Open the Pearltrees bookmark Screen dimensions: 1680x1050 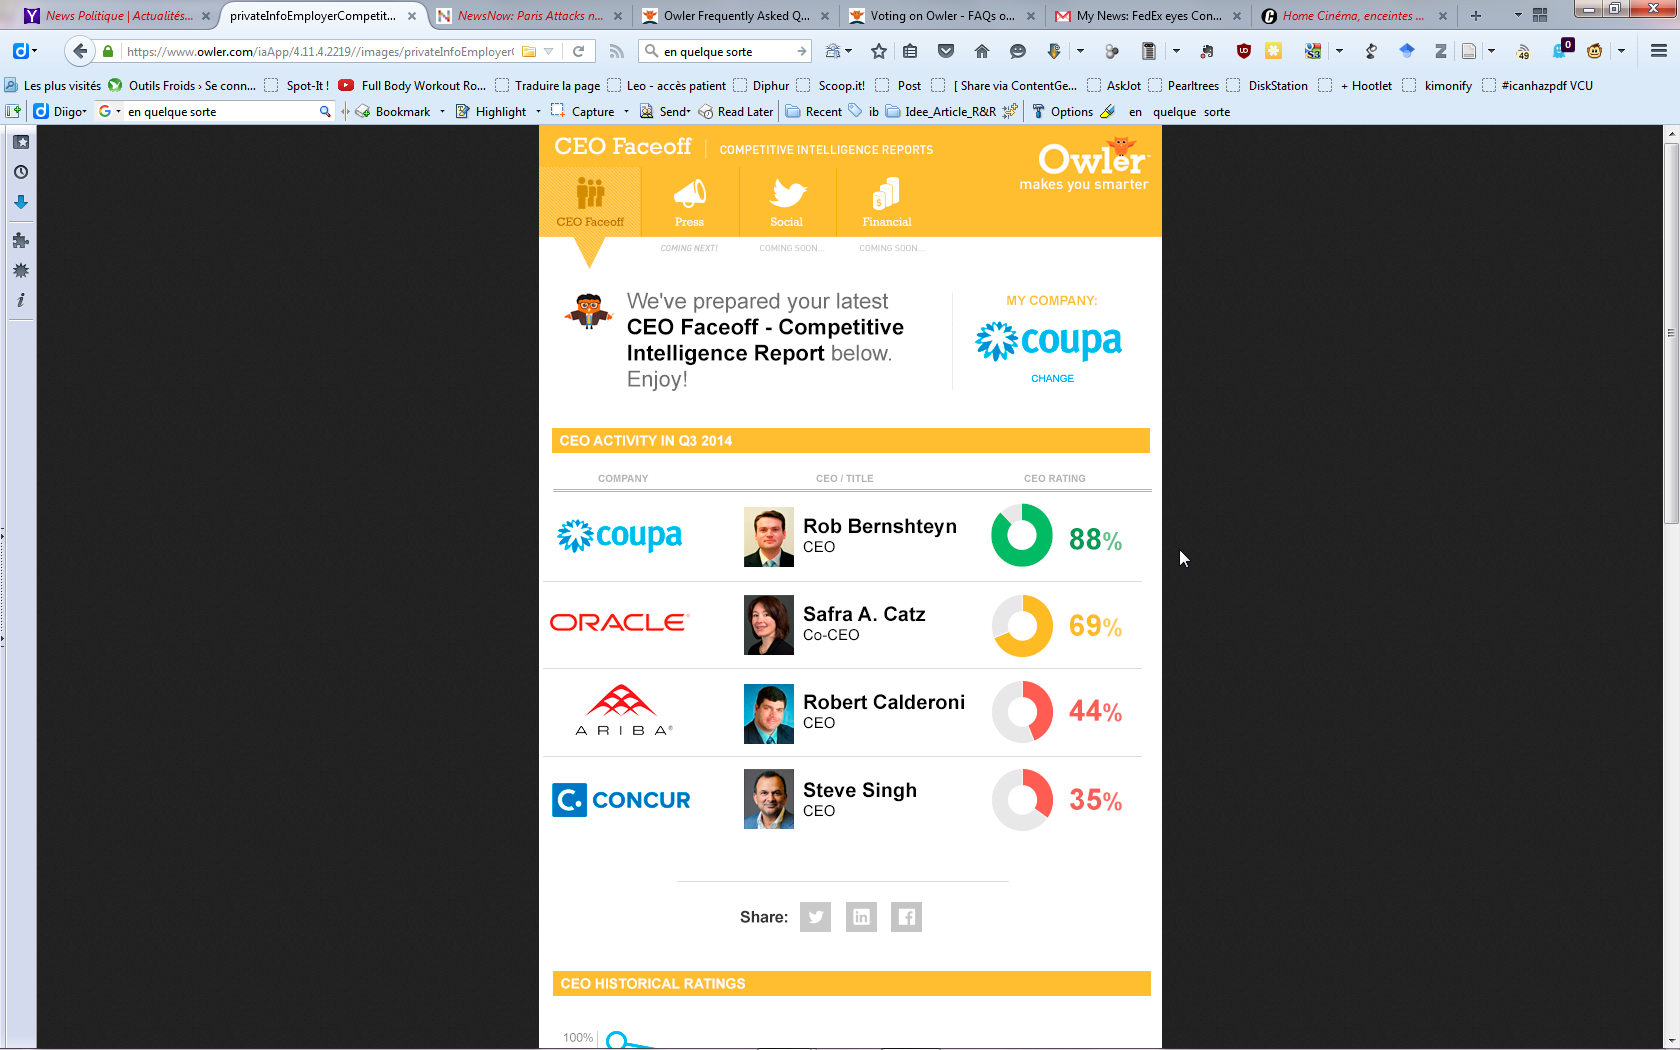tap(1183, 85)
